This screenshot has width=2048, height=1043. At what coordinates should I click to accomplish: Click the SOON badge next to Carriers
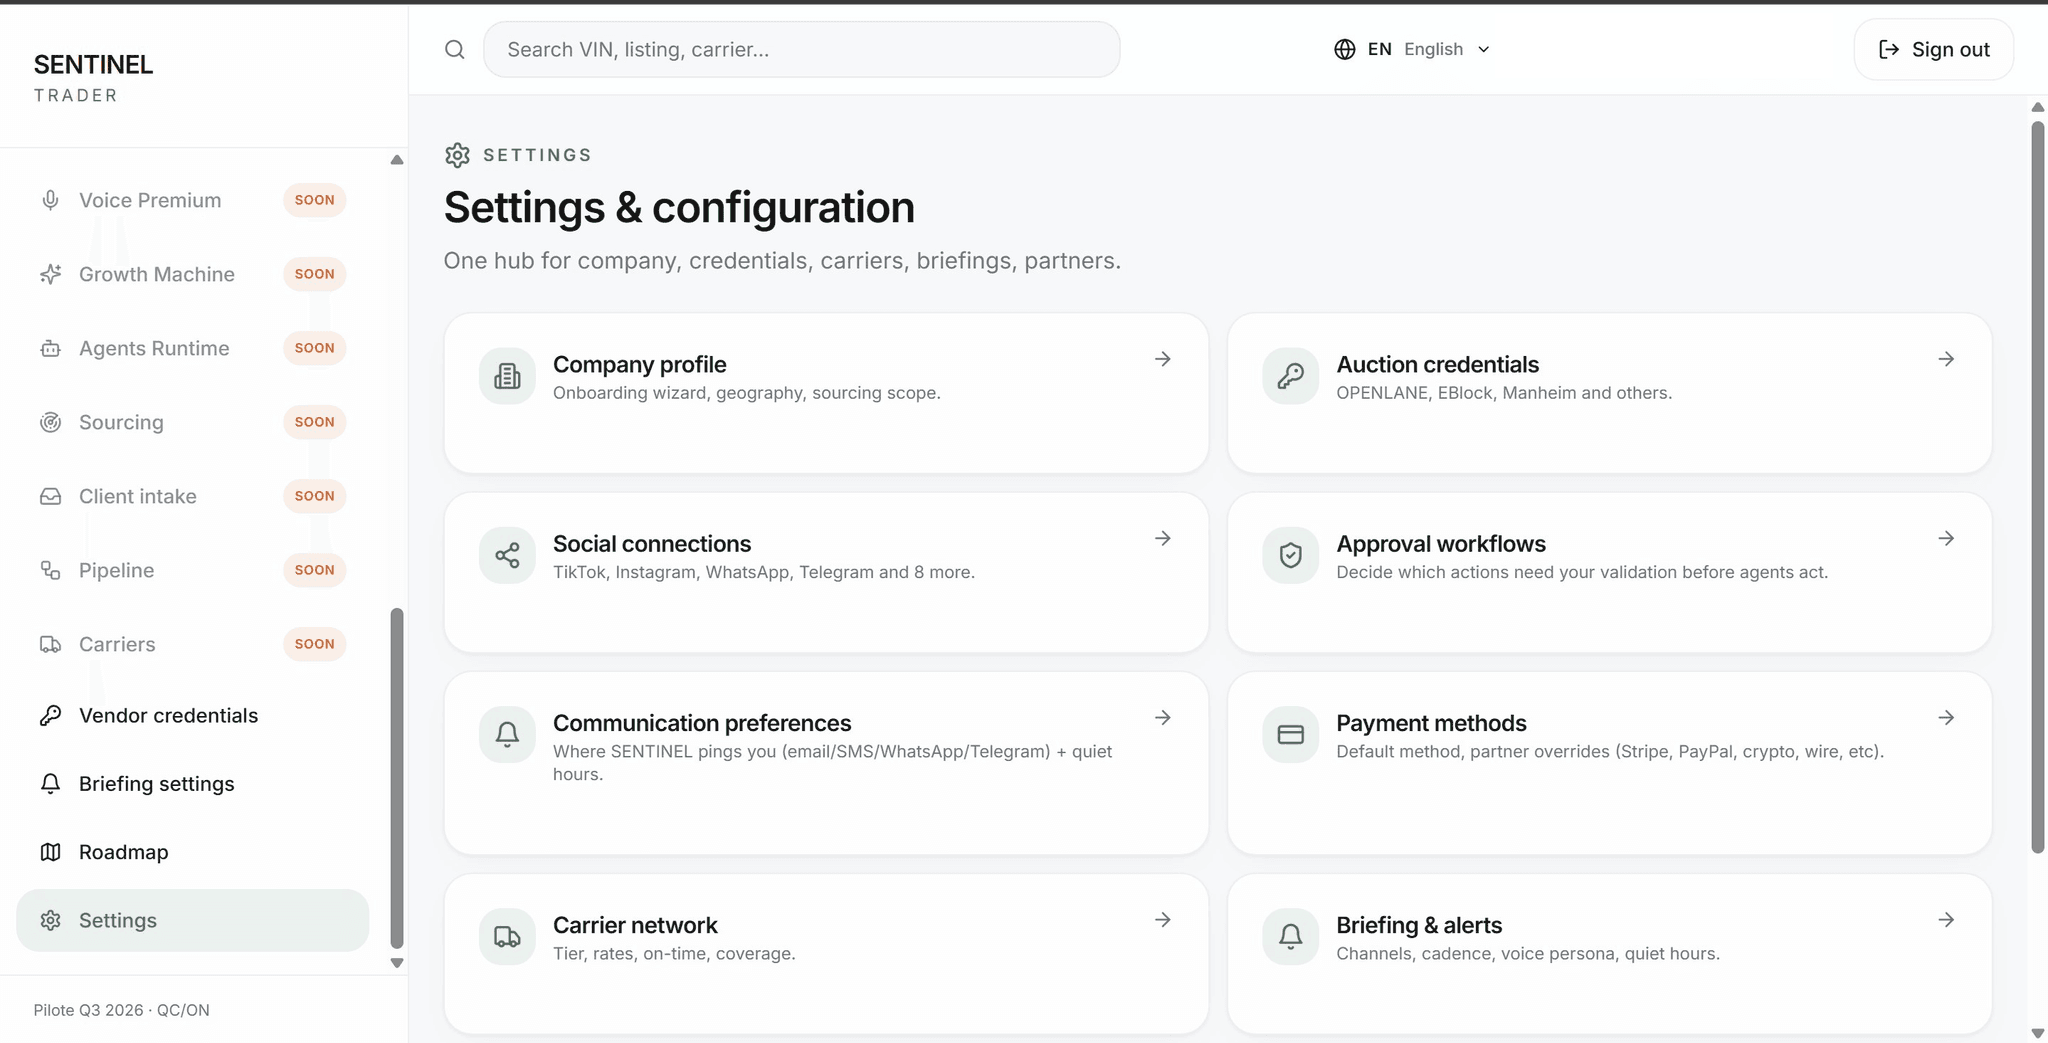click(314, 644)
